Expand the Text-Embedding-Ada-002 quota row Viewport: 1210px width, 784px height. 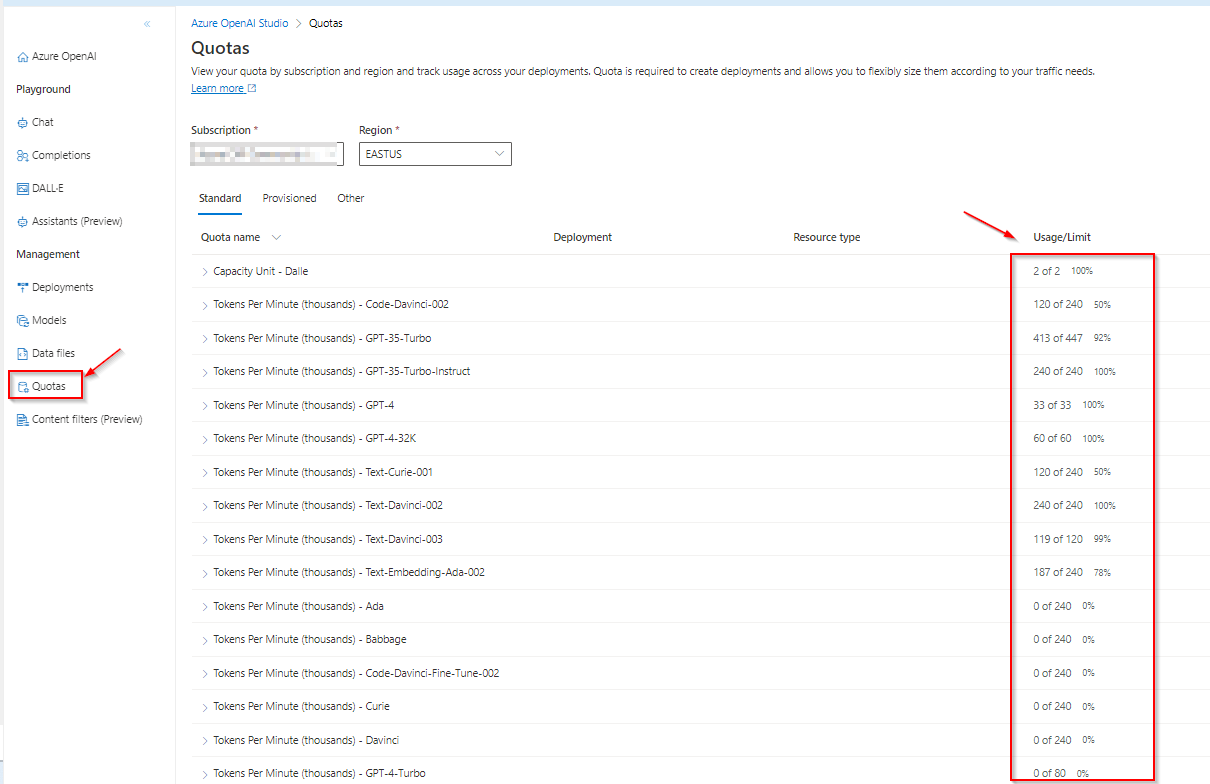coord(205,573)
